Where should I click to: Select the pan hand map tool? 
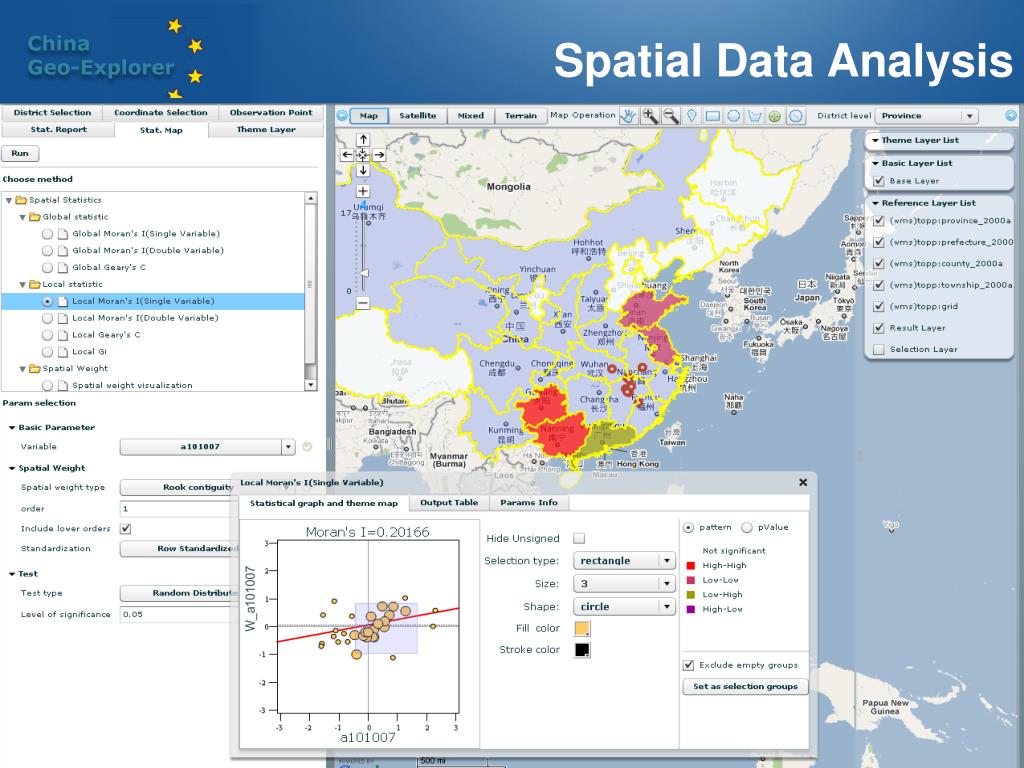628,116
